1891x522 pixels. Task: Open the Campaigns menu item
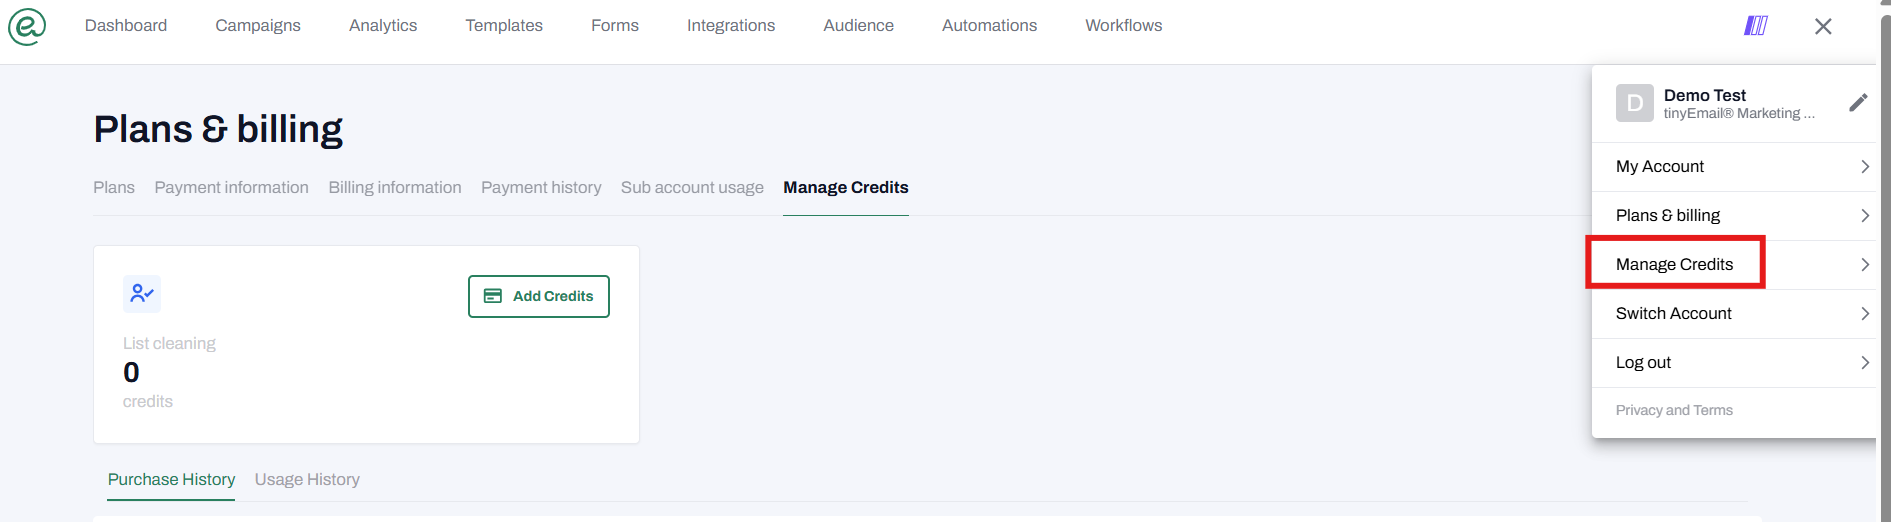pos(258,26)
